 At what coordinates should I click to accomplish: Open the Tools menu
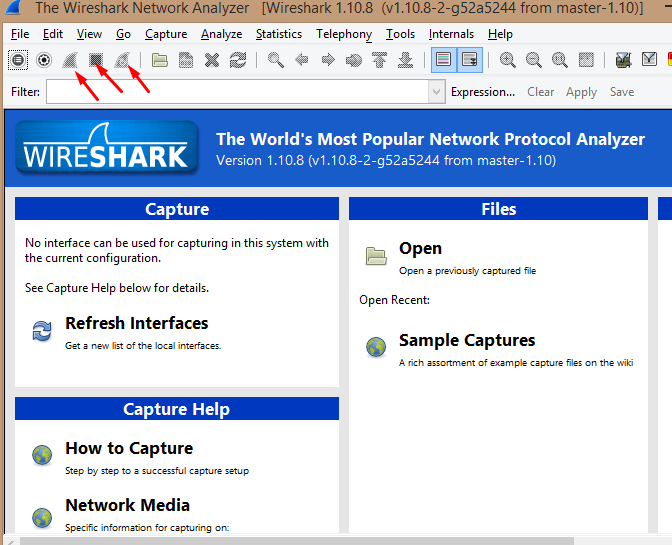pyautogui.click(x=400, y=34)
